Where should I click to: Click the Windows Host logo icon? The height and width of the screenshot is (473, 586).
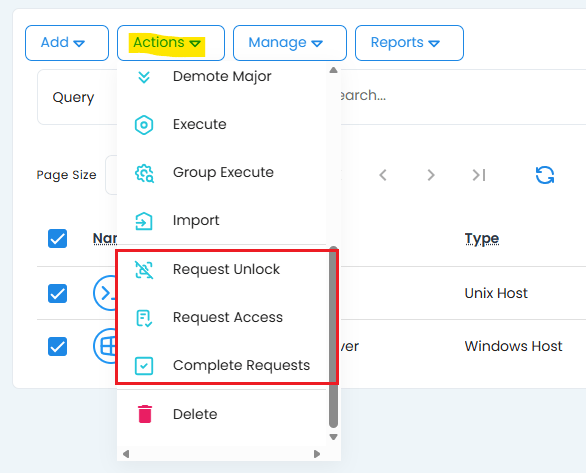(105, 346)
